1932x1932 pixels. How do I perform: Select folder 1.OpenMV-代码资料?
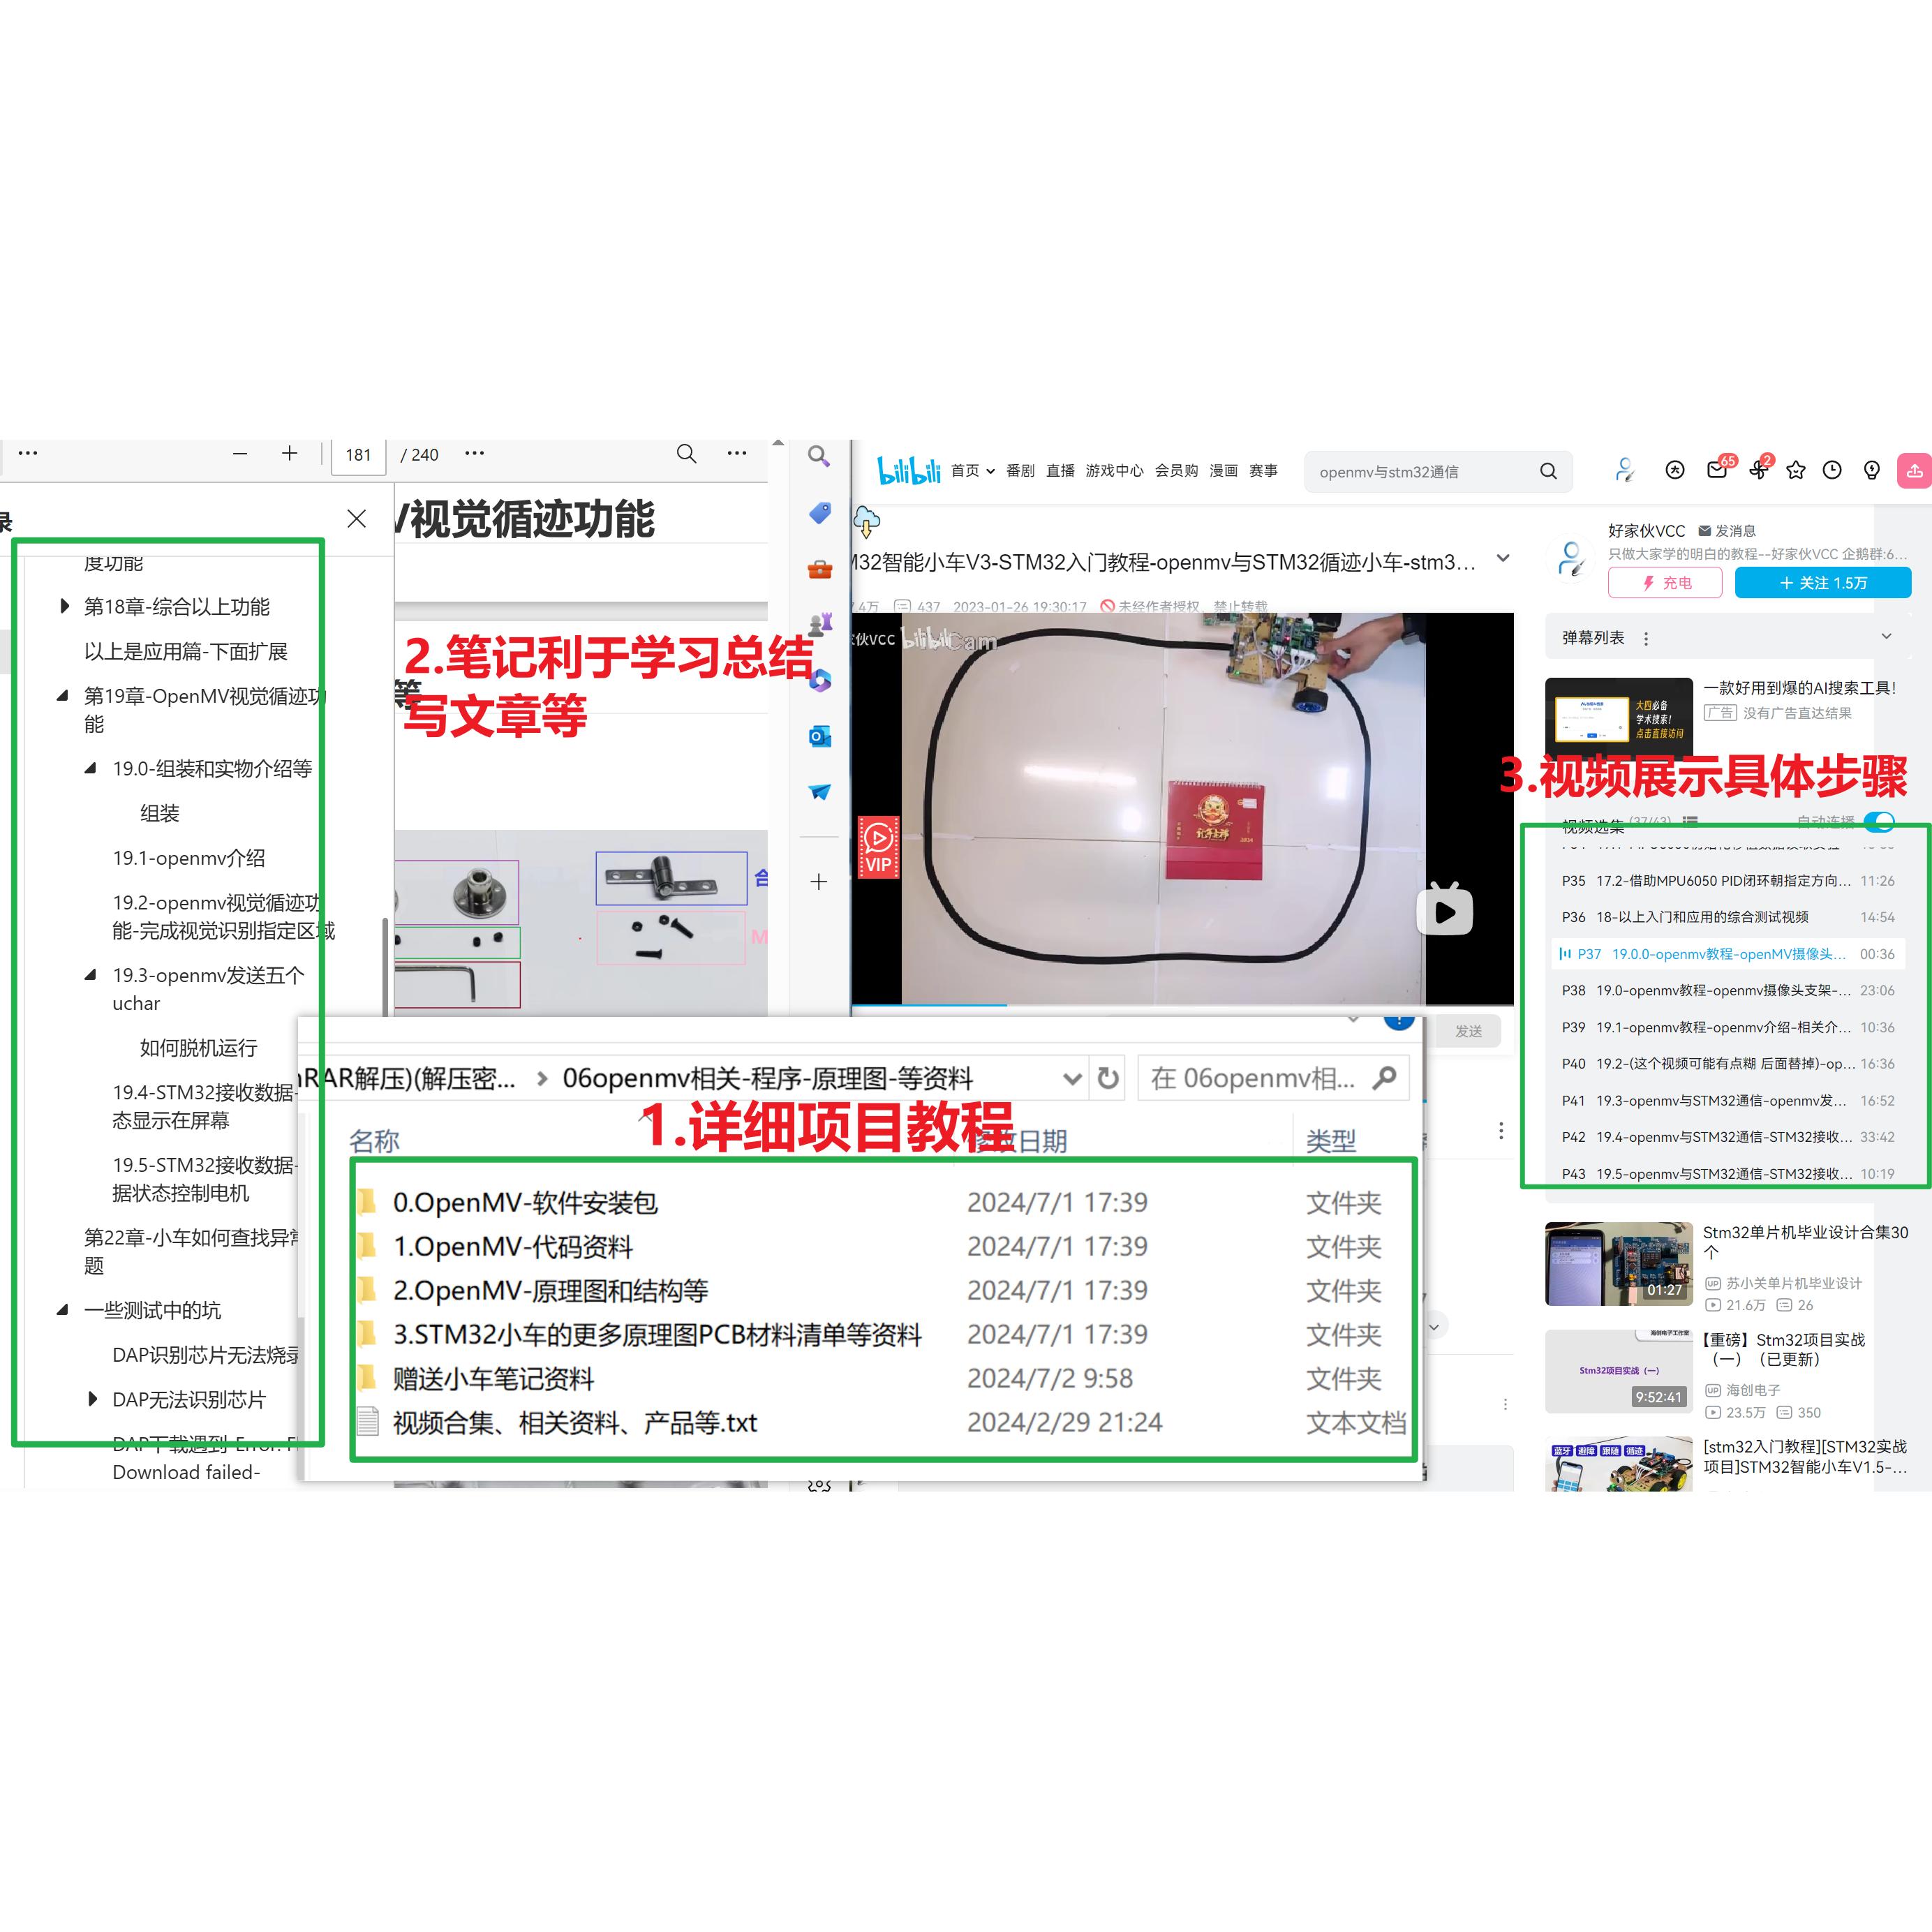pos(513,1247)
